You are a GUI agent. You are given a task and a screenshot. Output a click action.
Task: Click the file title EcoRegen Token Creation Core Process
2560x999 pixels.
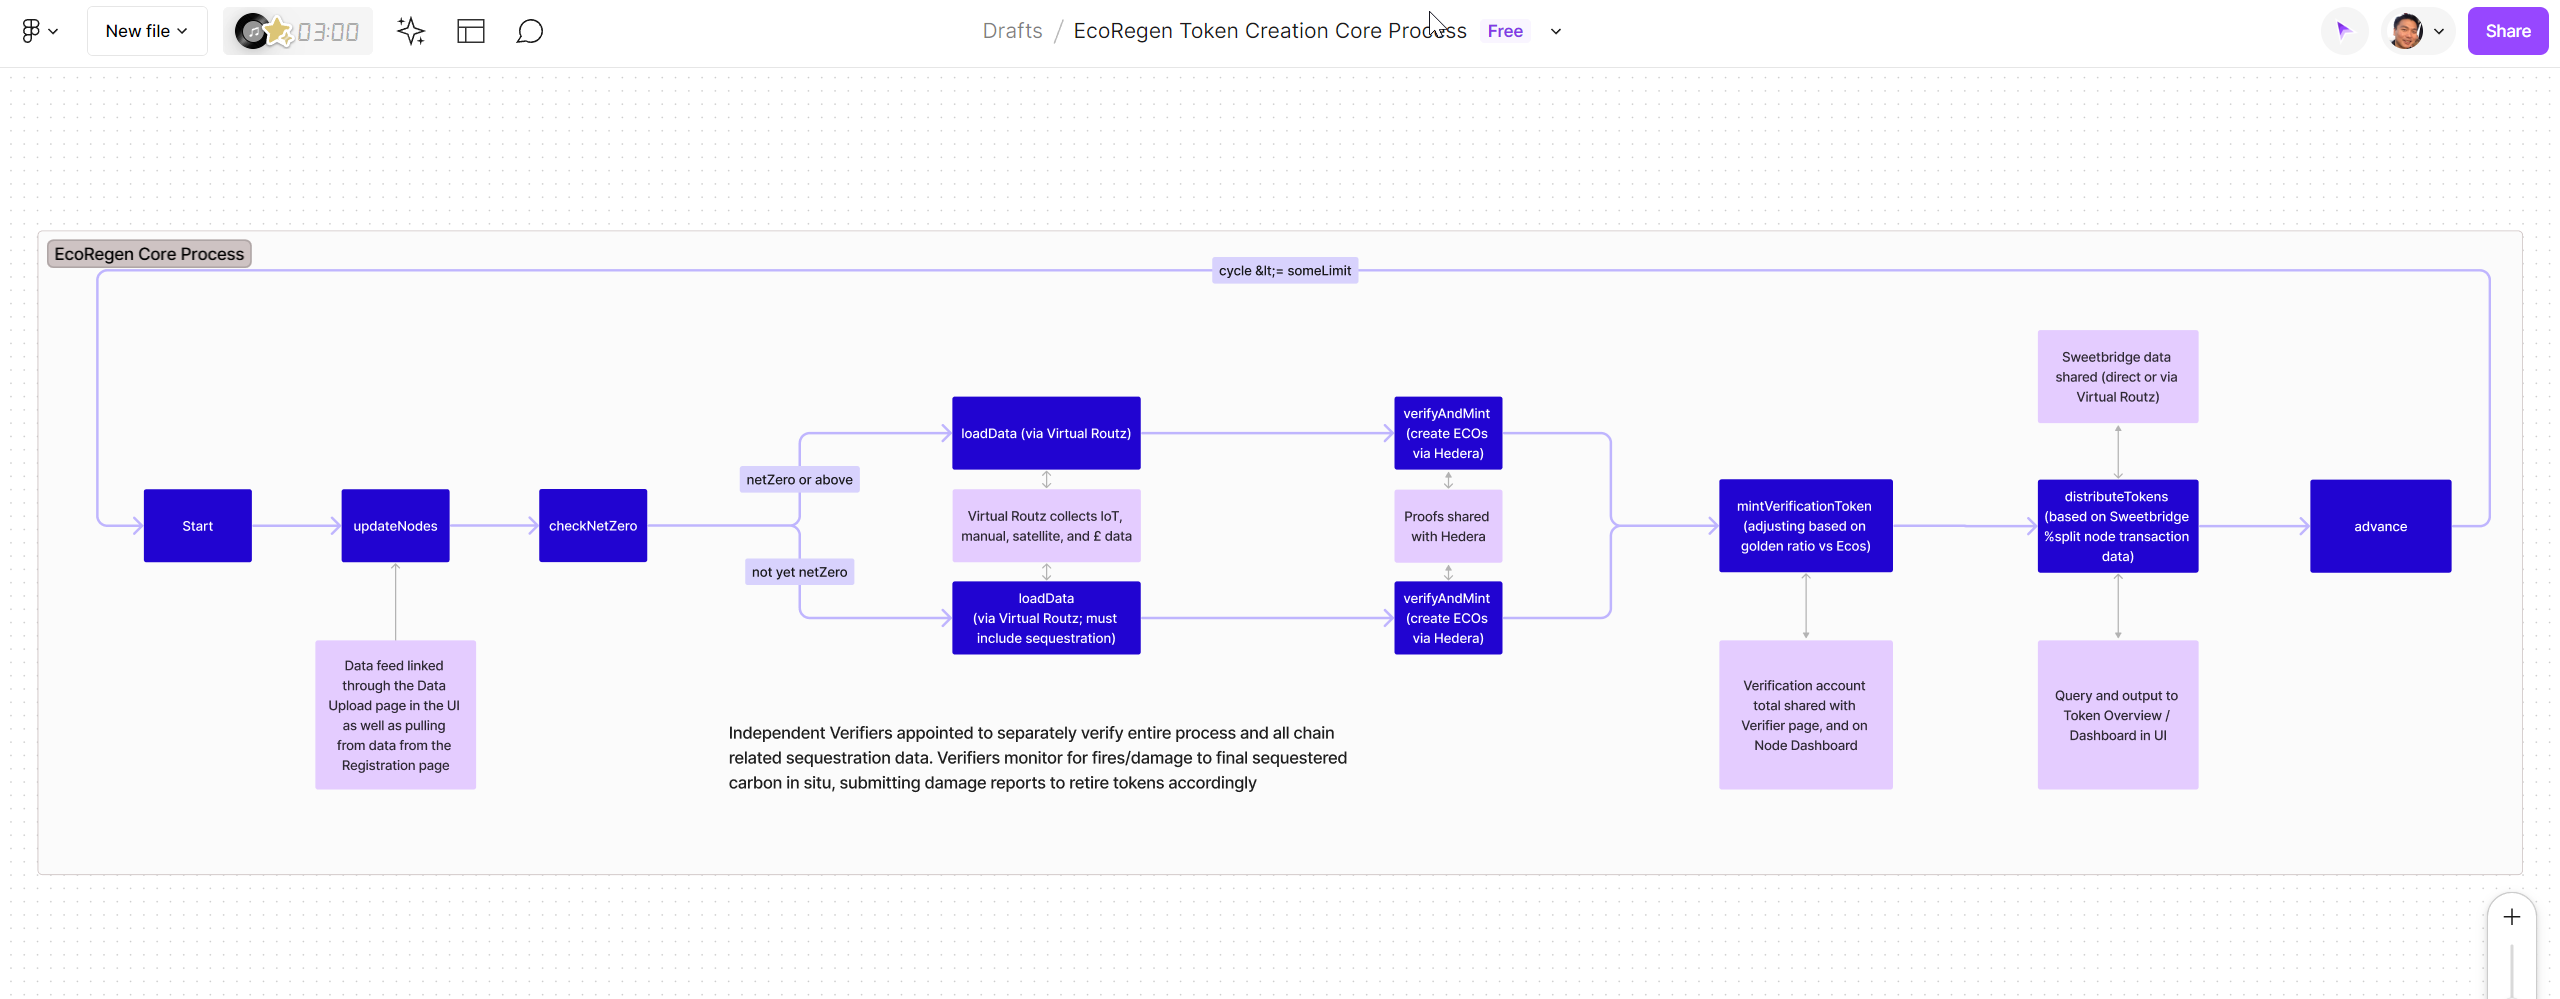pyautogui.click(x=1270, y=31)
